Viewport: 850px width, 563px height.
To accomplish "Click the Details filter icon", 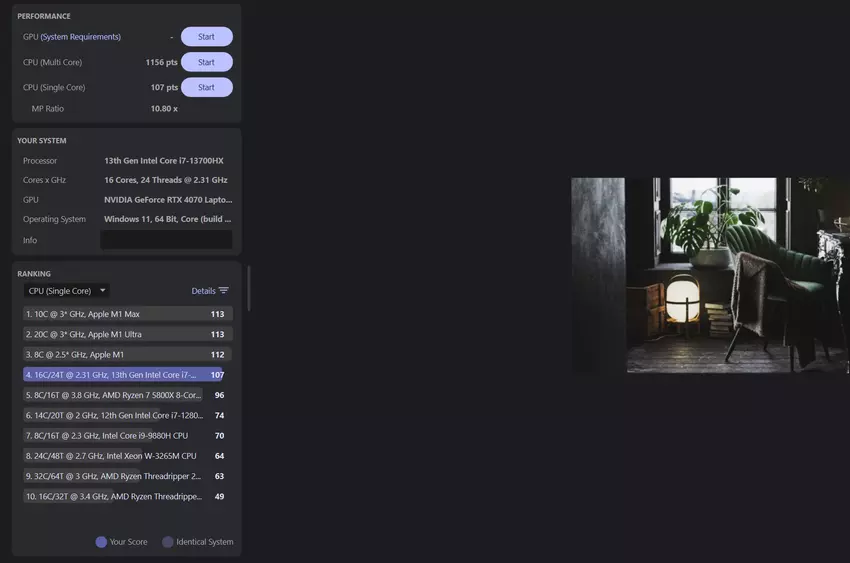I will tap(223, 291).
